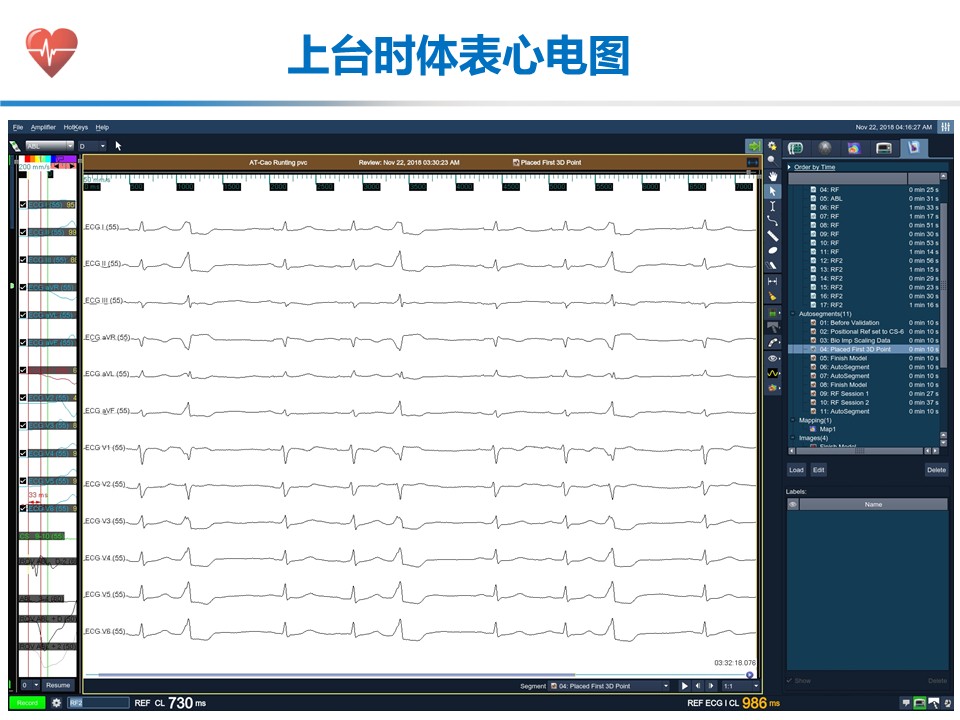The height and width of the screenshot is (720, 960).
Task: Open the small dropdown left of Resume
Action: 30,685
